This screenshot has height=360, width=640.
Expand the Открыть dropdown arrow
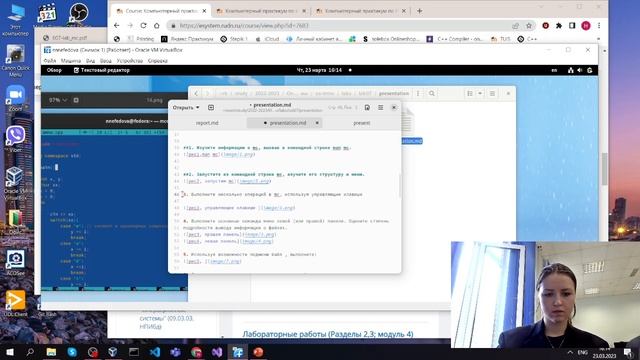tap(198, 107)
